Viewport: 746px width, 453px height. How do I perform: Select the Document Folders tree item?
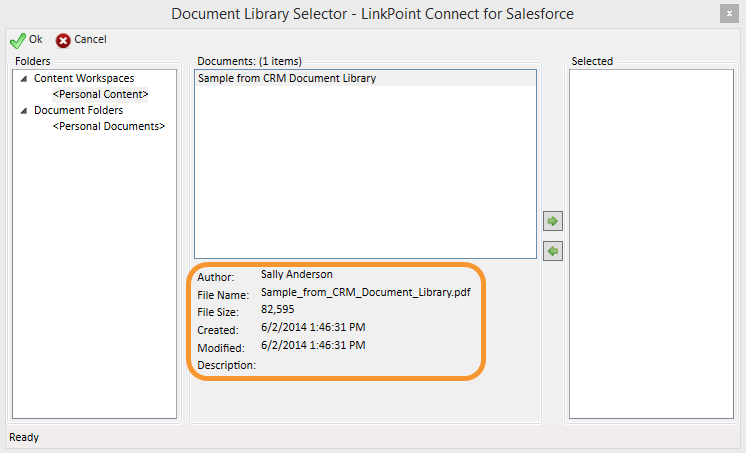point(79,110)
